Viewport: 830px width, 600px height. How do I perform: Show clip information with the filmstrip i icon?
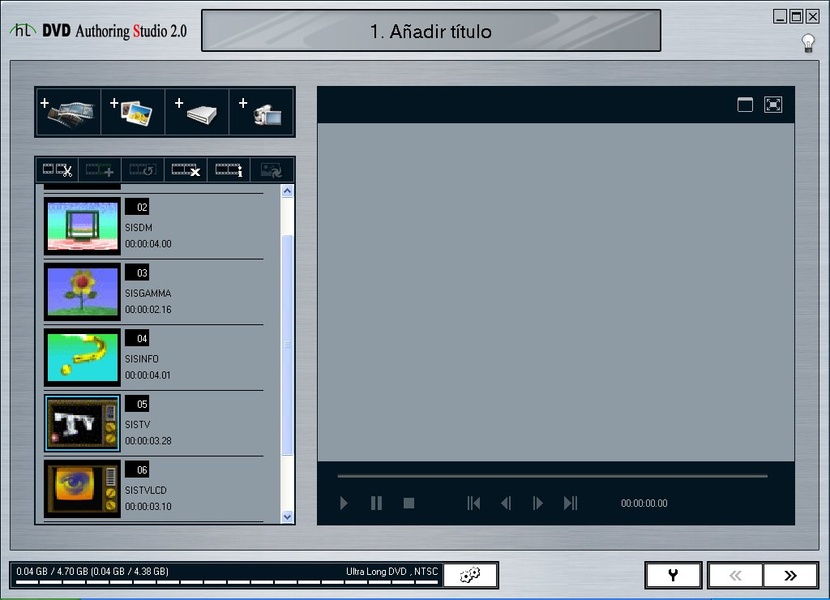[x=229, y=170]
